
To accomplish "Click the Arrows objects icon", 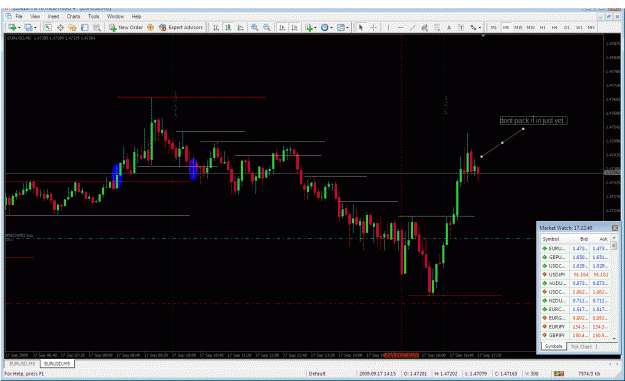I will tap(473, 27).
